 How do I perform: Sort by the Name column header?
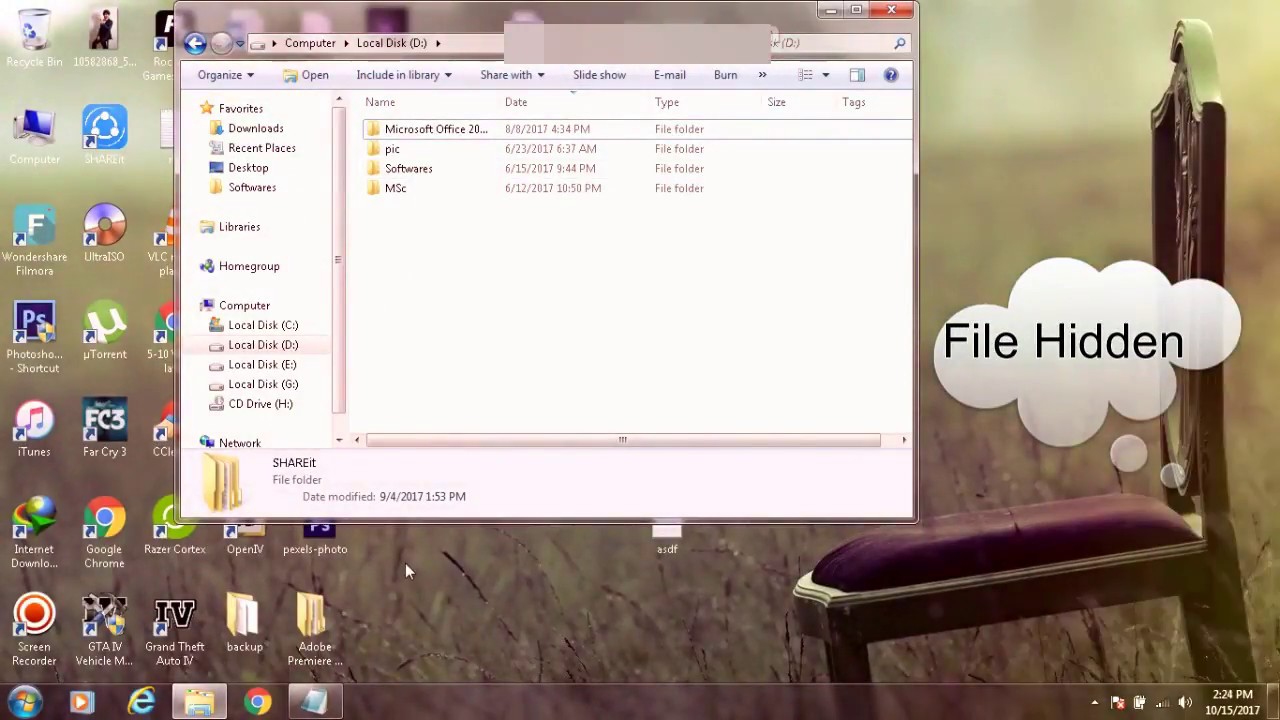pos(380,102)
